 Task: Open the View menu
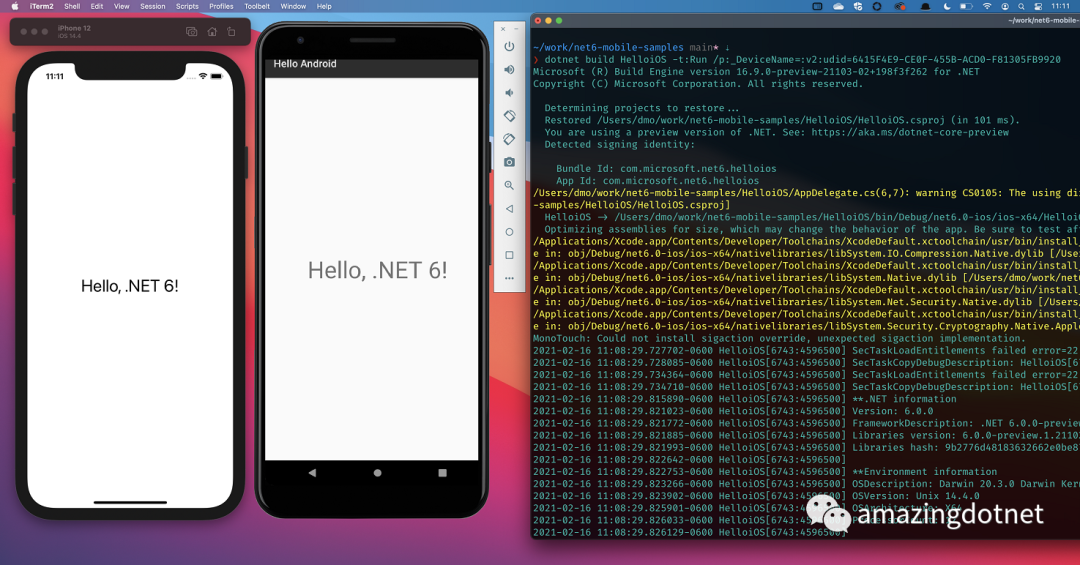(122, 6)
